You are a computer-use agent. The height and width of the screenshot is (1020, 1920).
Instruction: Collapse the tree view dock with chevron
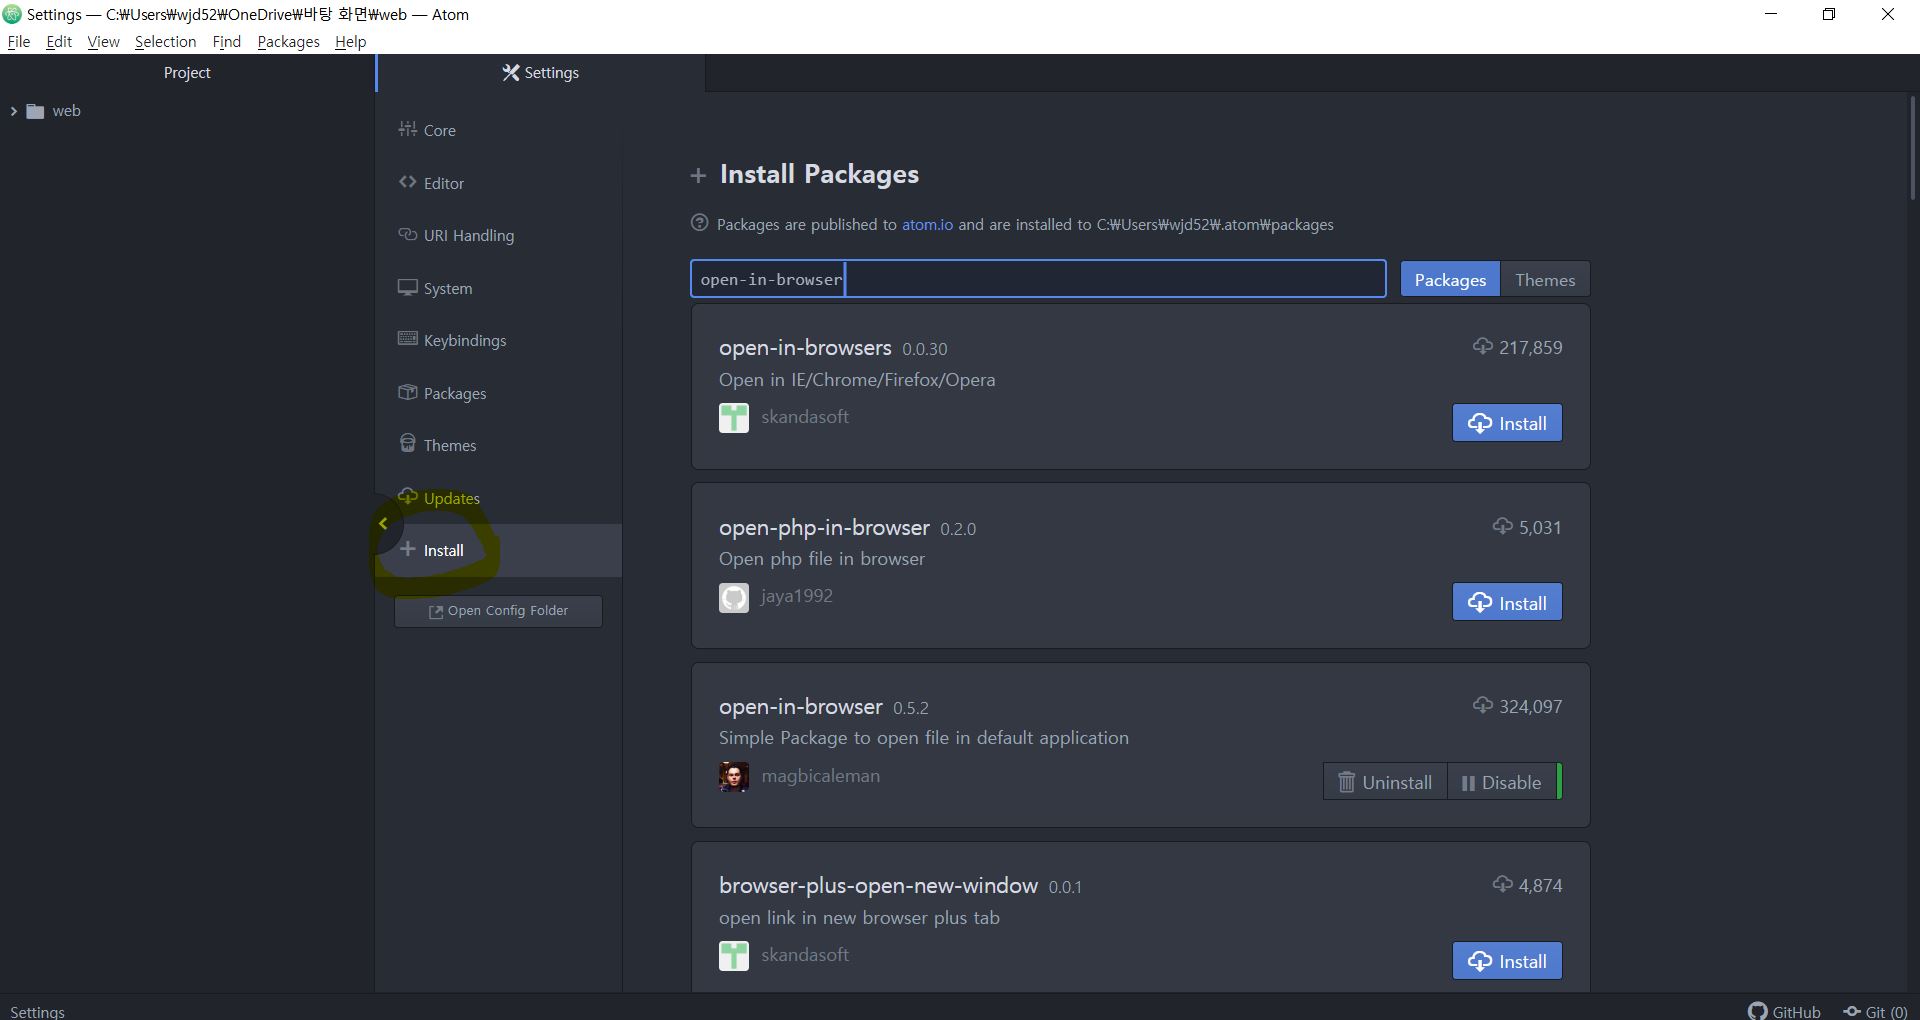[x=383, y=523]
